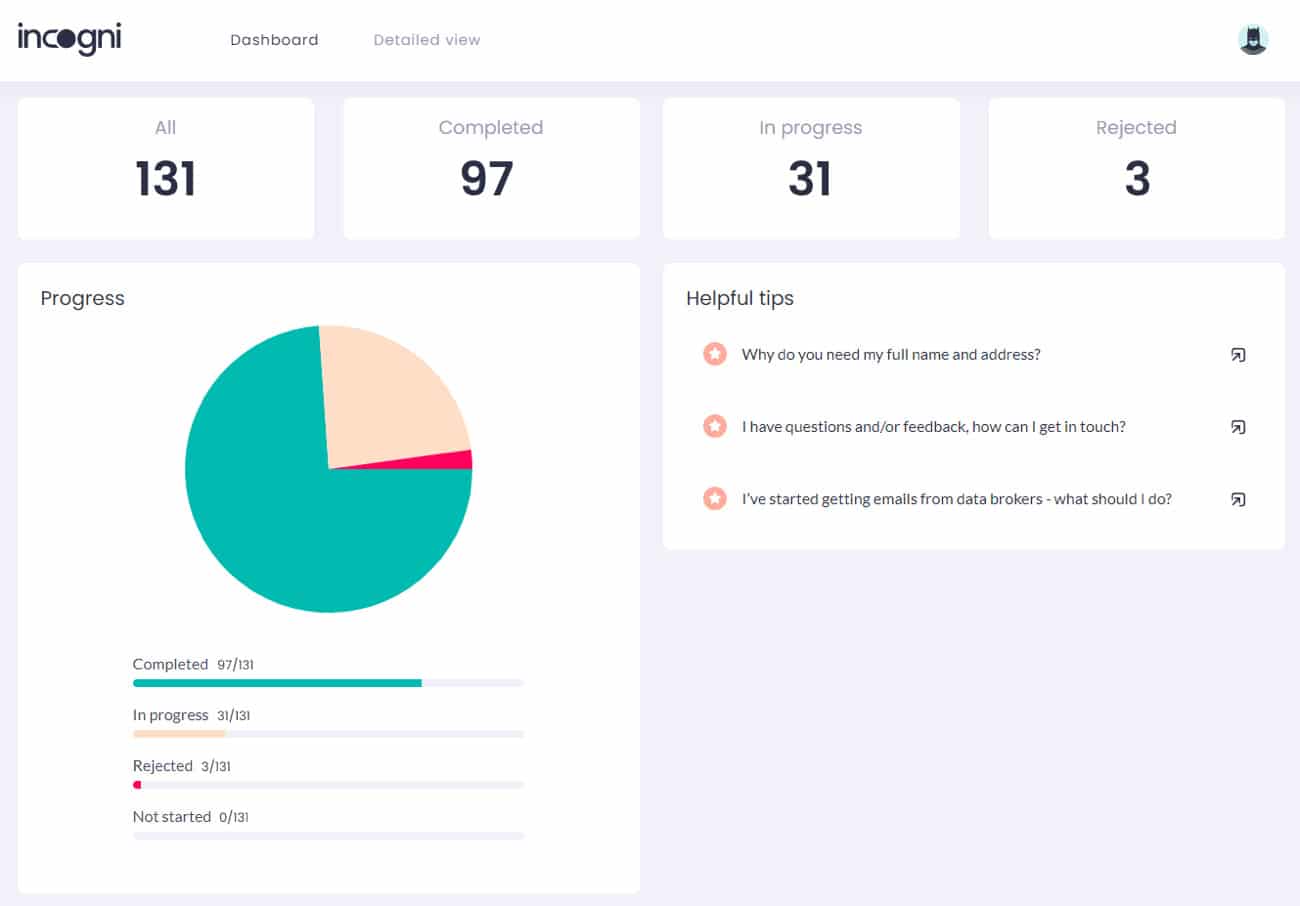
Task: Open external link arrow for data brokers tip
Action: click(1238, 499)
